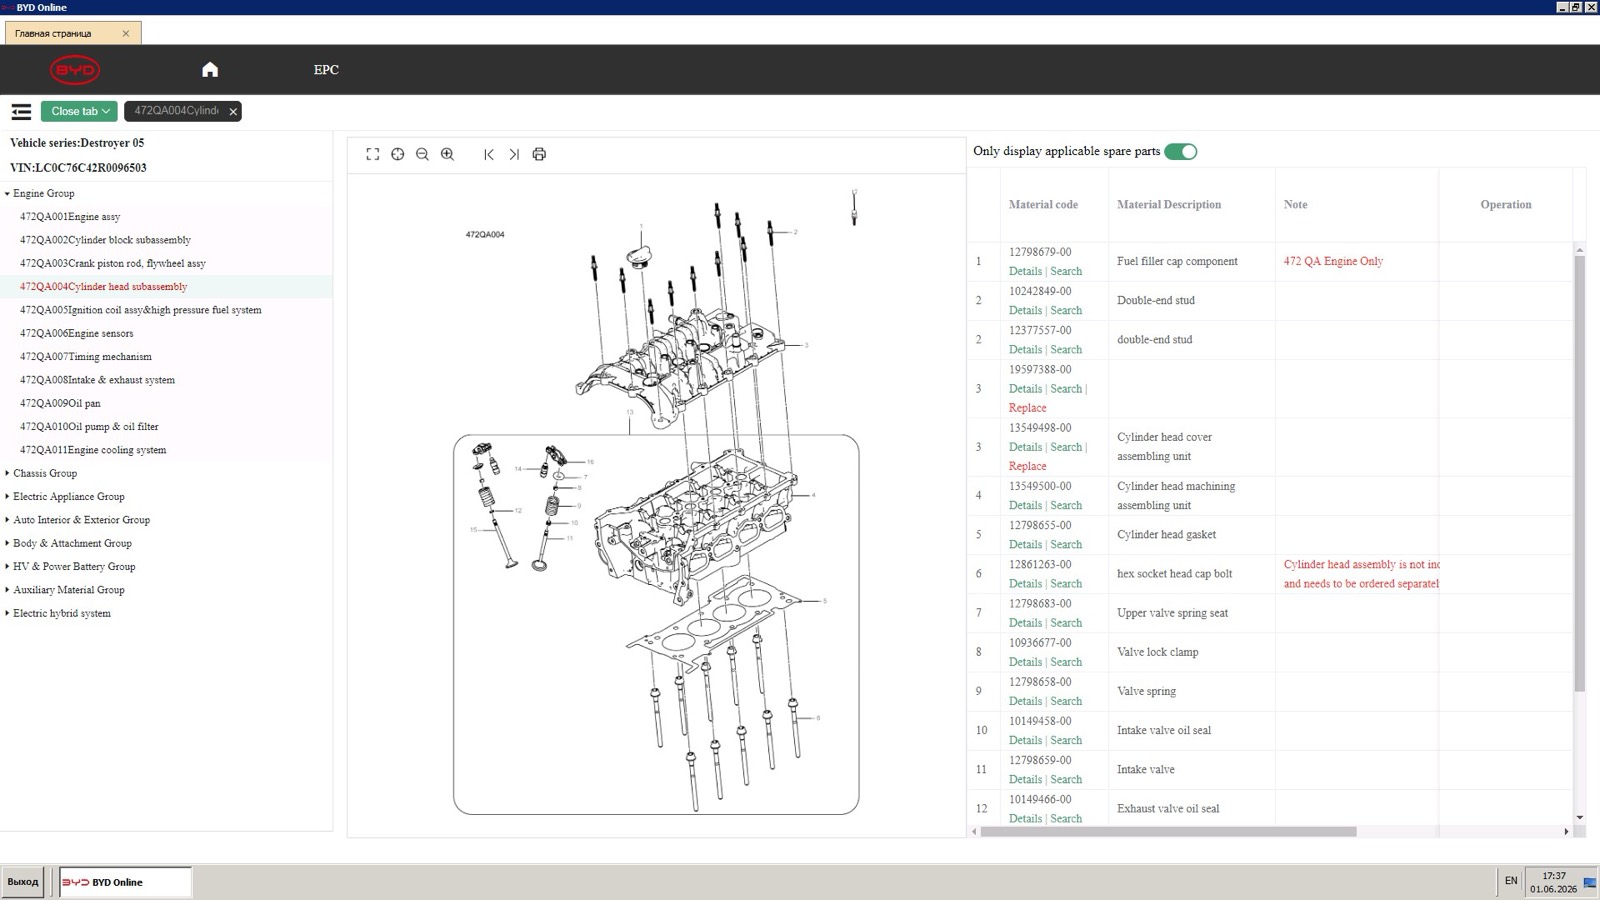Select 472QA001Engine assy in tree
This screenshot has height=900, width=1600.
(x=70, y=217)
